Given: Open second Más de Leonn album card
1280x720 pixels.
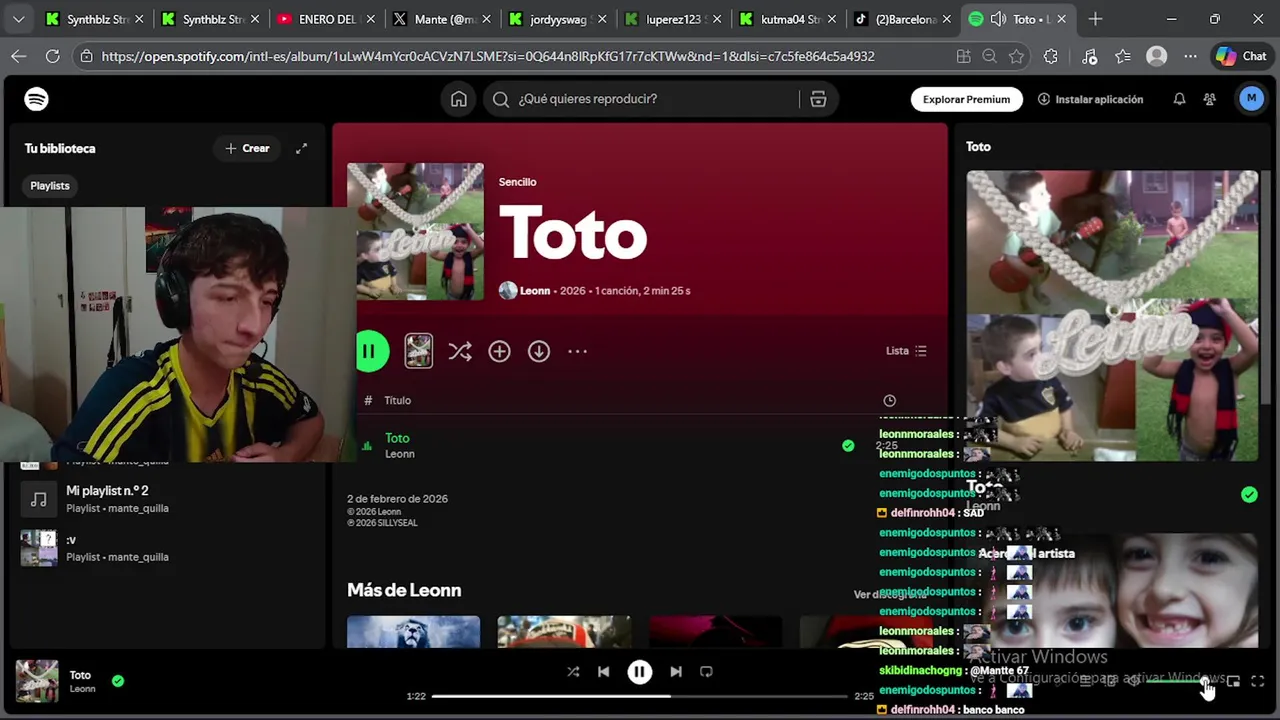Looking at the screenshot, I should (564, 632).
